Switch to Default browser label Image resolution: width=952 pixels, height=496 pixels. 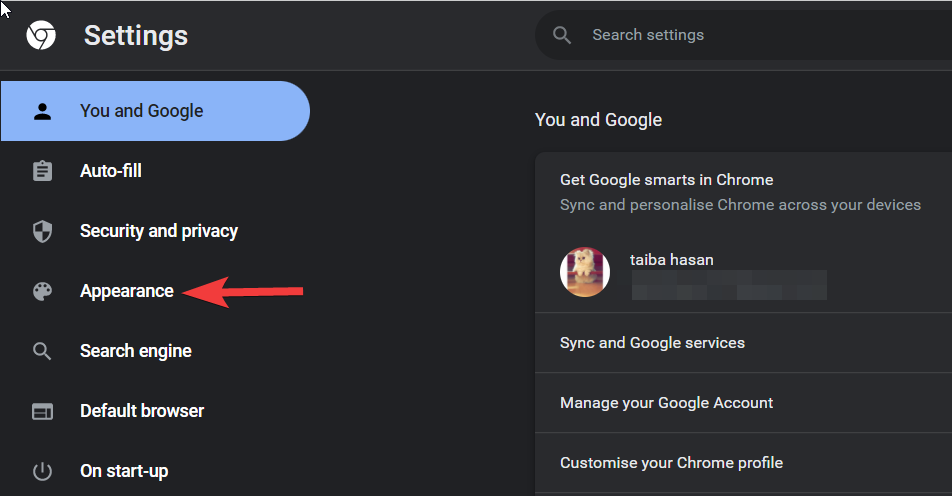tap(142, 411)
